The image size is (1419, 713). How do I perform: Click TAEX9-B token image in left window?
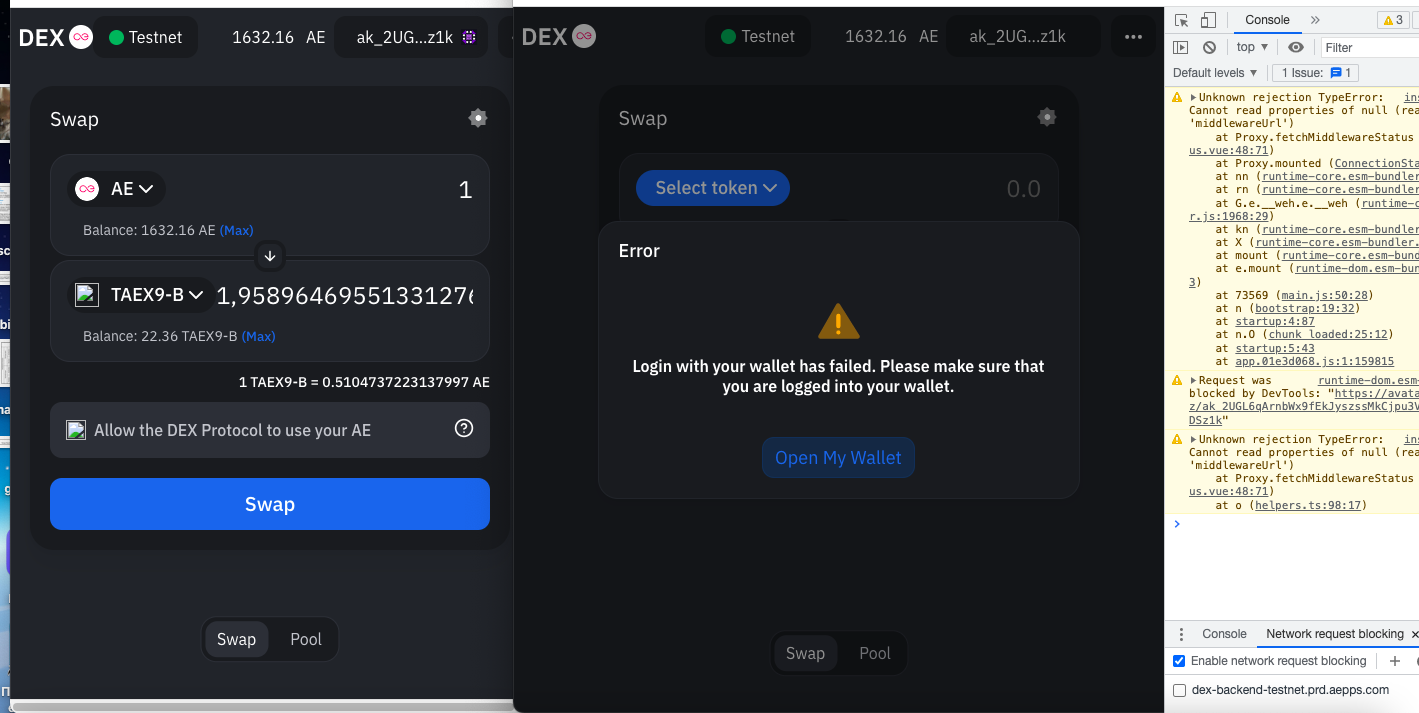(87, 294)
